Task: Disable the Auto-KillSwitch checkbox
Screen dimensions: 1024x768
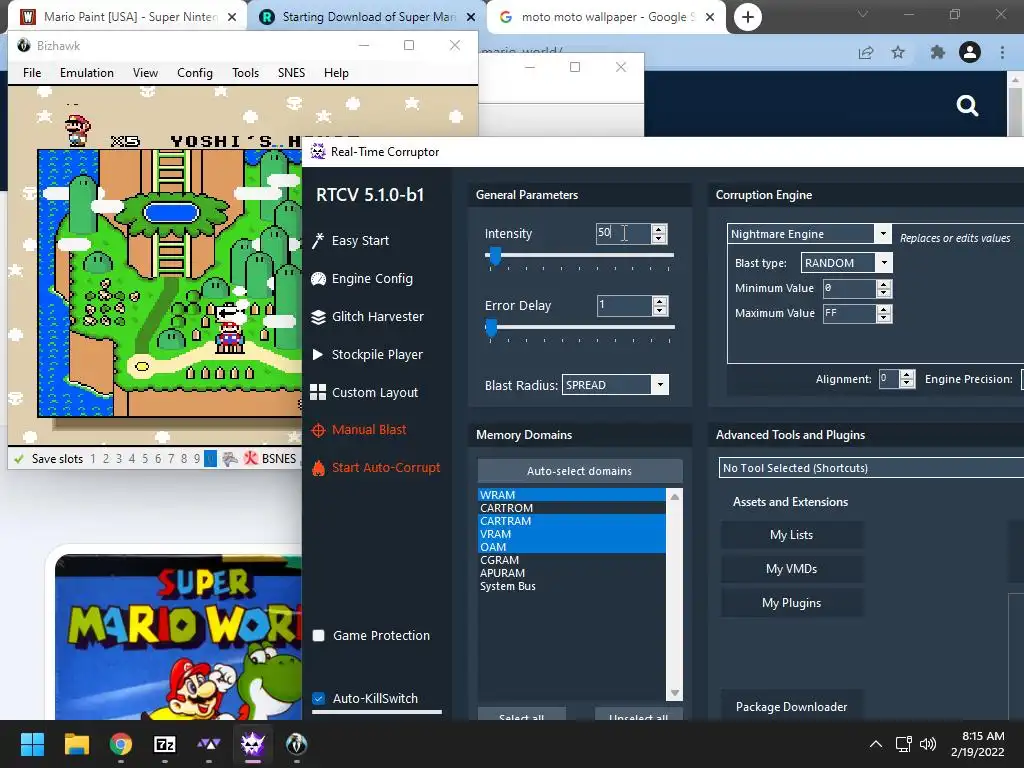Action: pyautogui.click(x=319, y=698)
